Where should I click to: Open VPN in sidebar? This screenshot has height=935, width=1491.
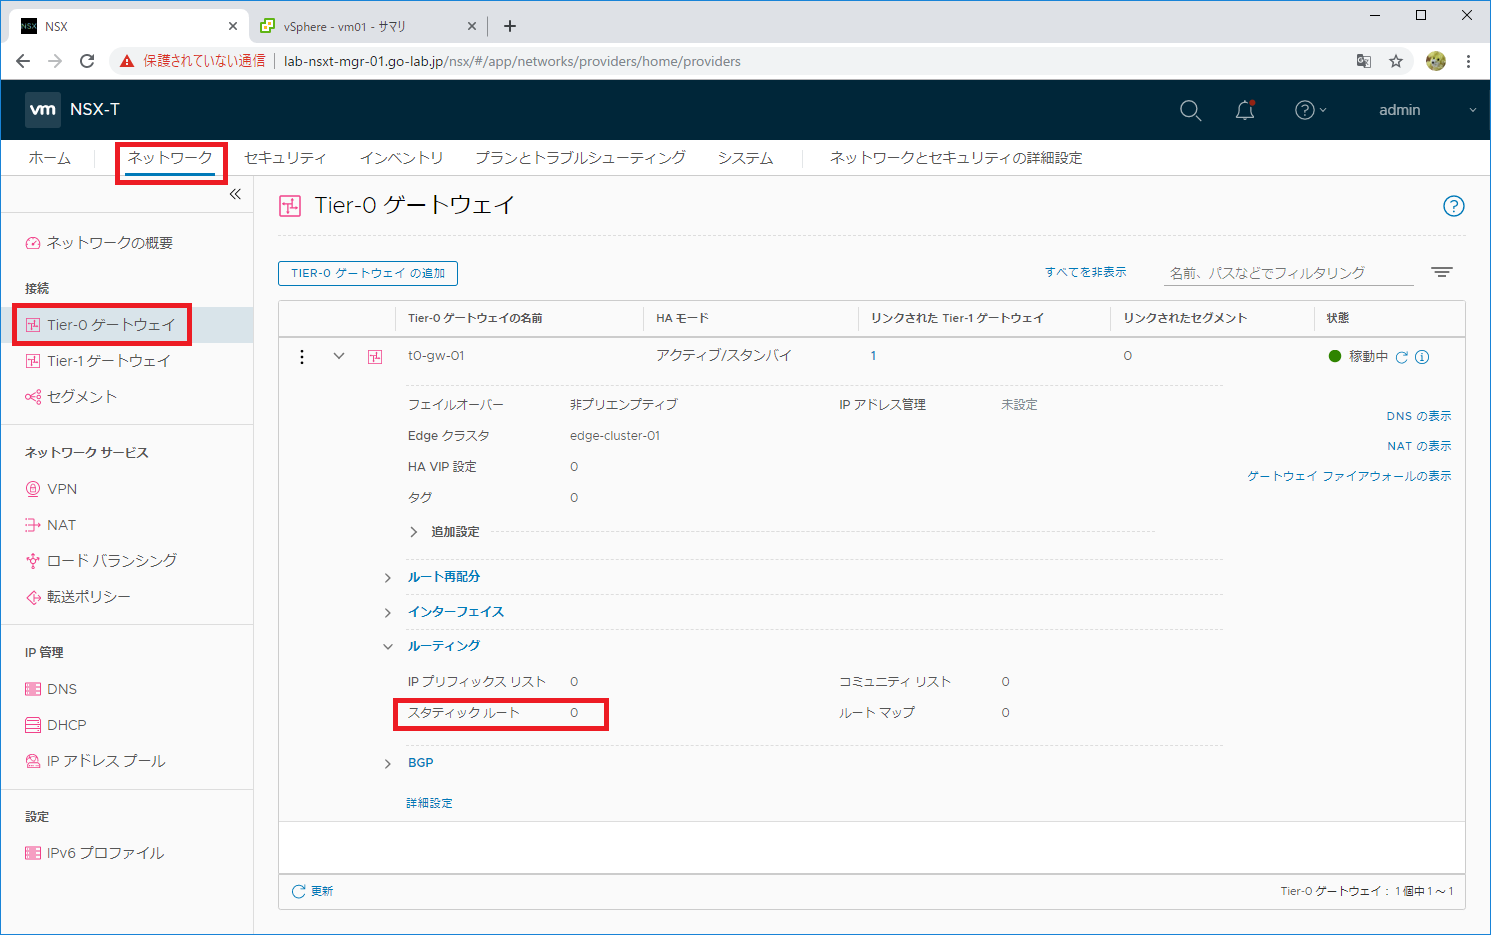tap(61, 489)
